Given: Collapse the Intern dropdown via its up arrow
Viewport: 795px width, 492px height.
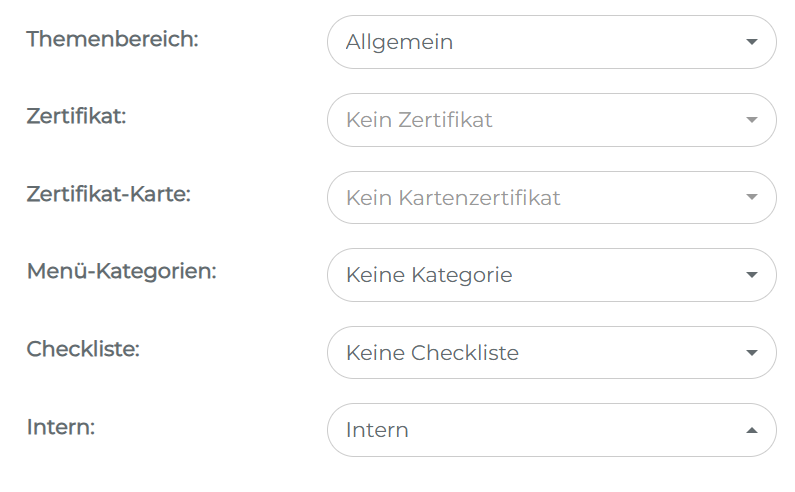Looking at the screenshot, I should [x=752, y=430].
